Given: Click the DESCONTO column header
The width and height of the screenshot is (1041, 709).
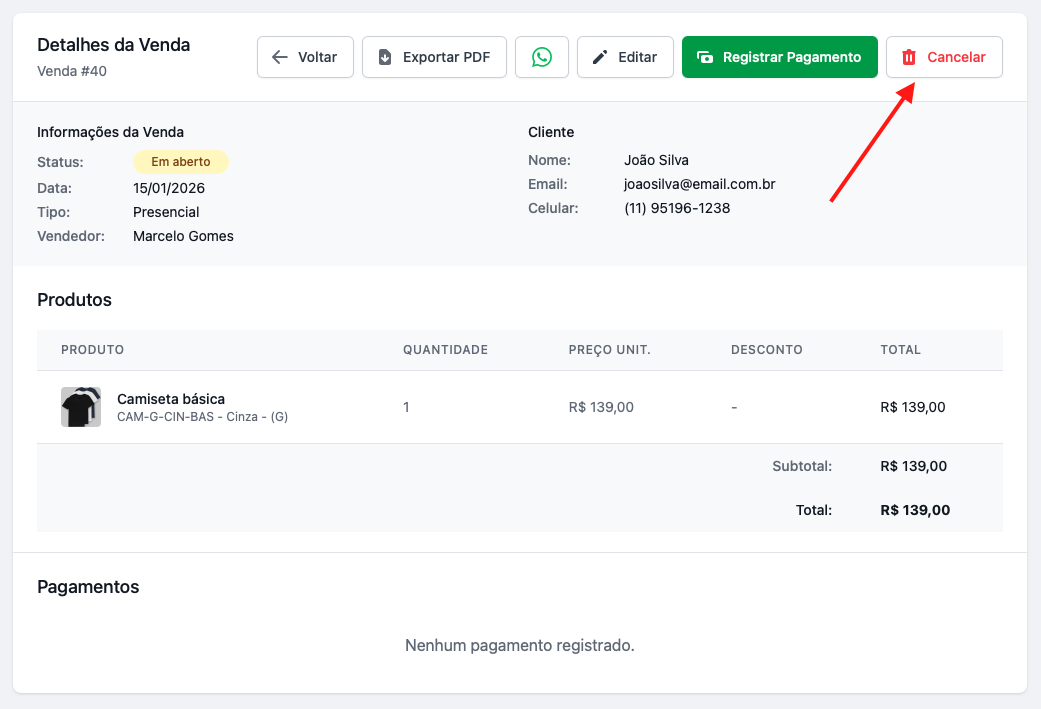Looking at the screenshot, I should (x=766, y=350).
